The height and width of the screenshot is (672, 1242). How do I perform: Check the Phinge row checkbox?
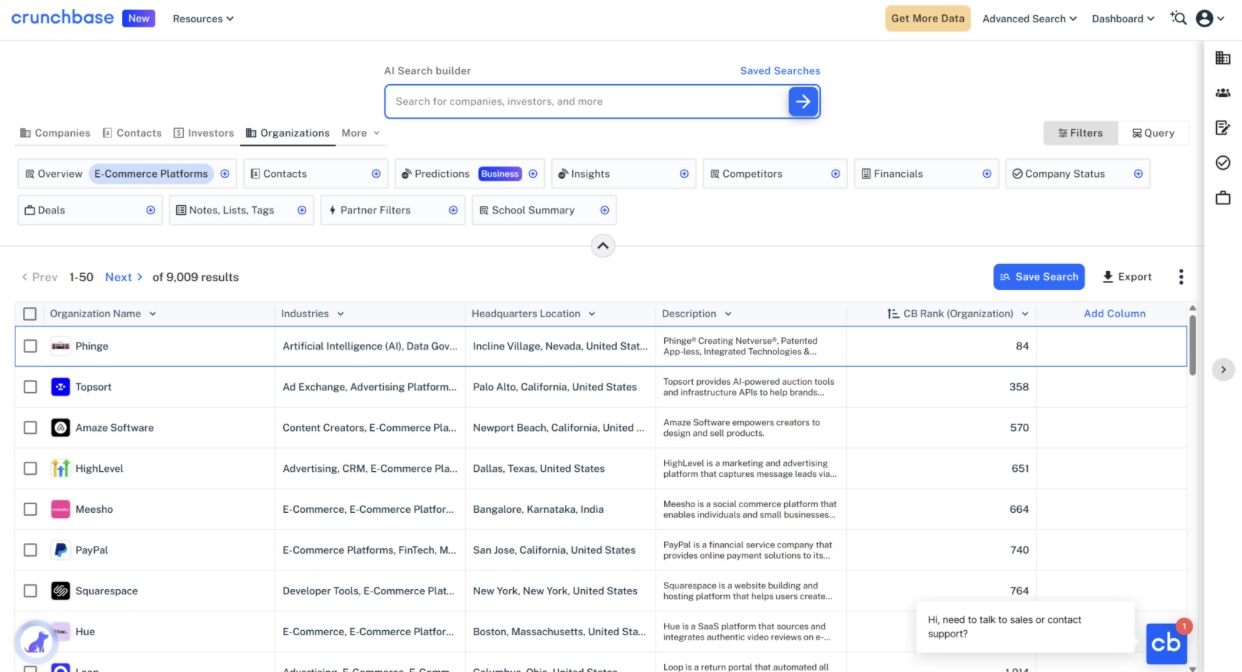coord(30,346)
